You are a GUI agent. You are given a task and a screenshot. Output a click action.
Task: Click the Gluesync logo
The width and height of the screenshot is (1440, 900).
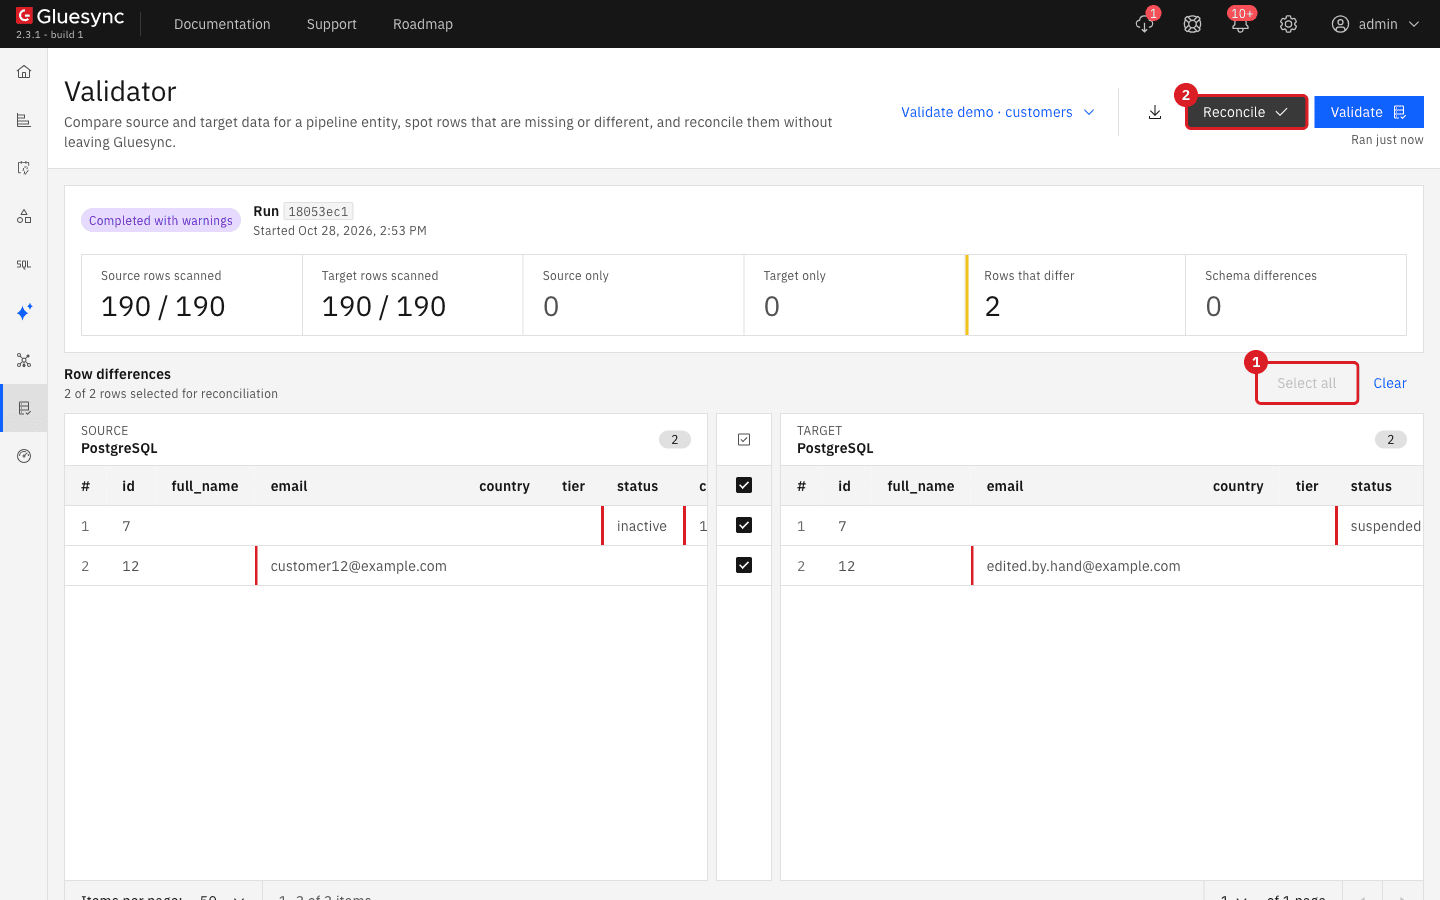click(70, 17)
